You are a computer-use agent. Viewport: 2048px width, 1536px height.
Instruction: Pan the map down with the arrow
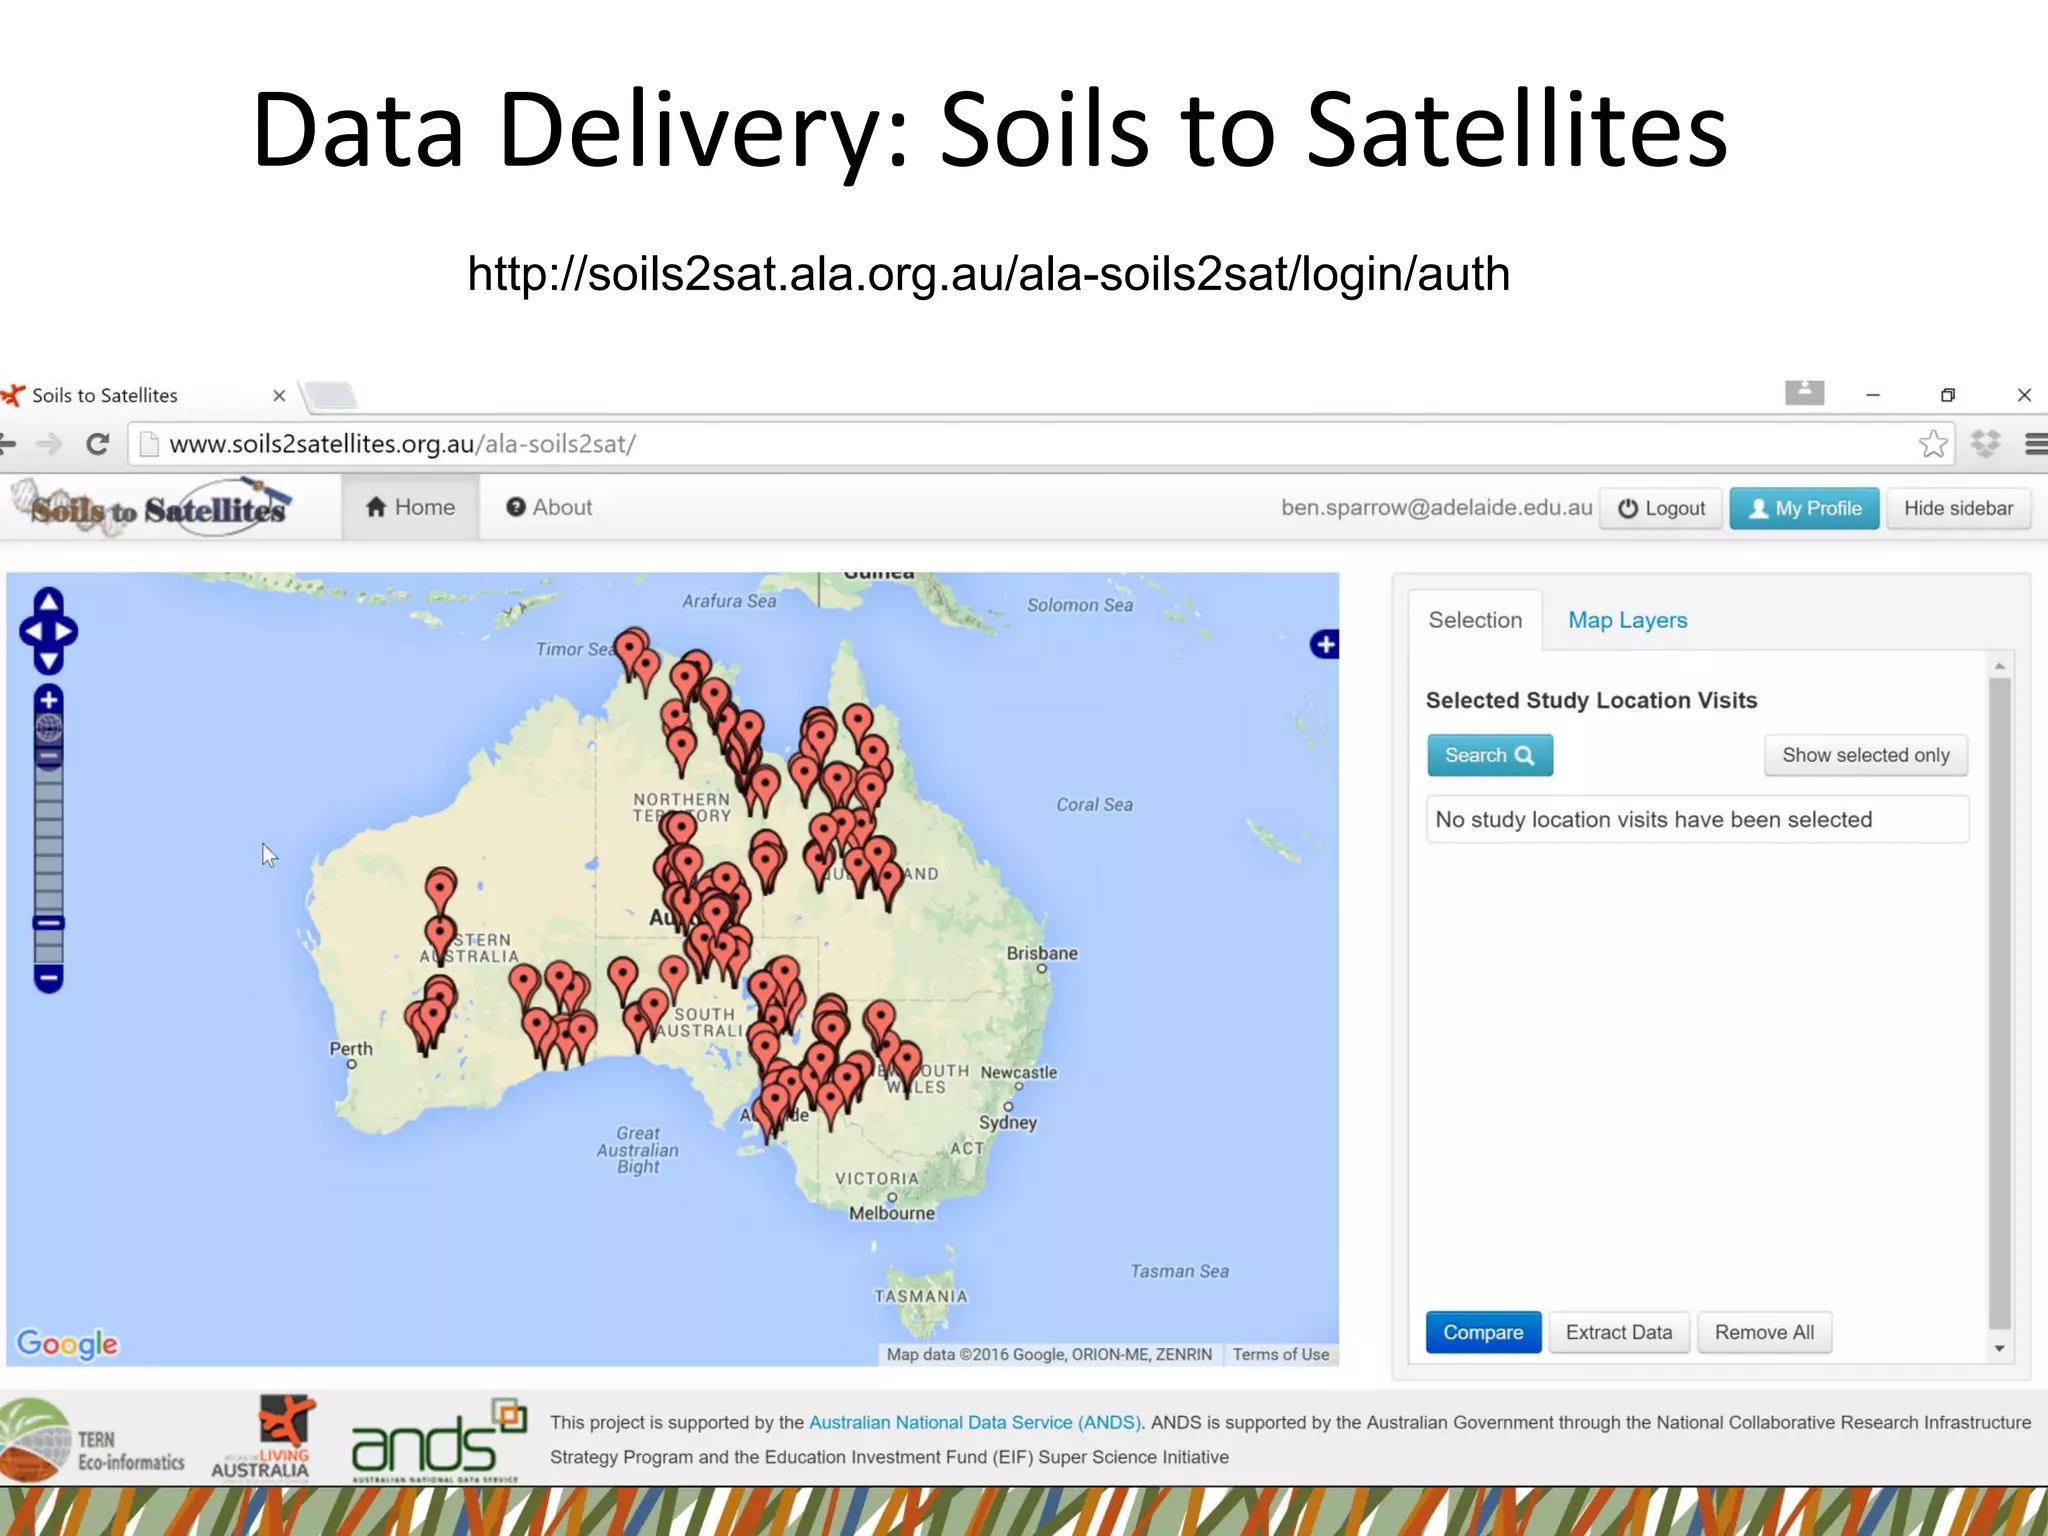48,661
